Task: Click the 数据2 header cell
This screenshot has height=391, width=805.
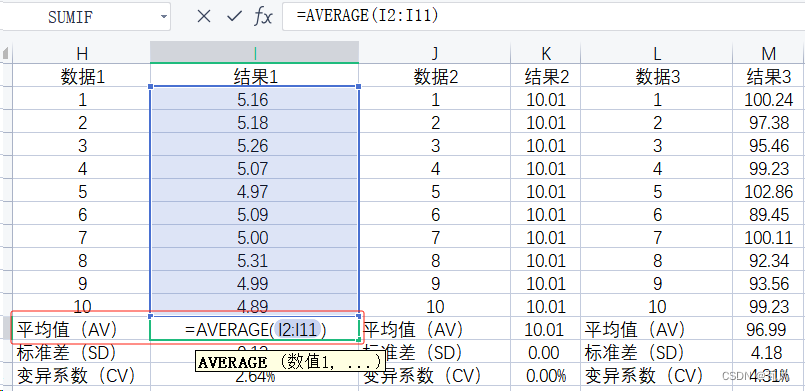Action: click(435, 76)
